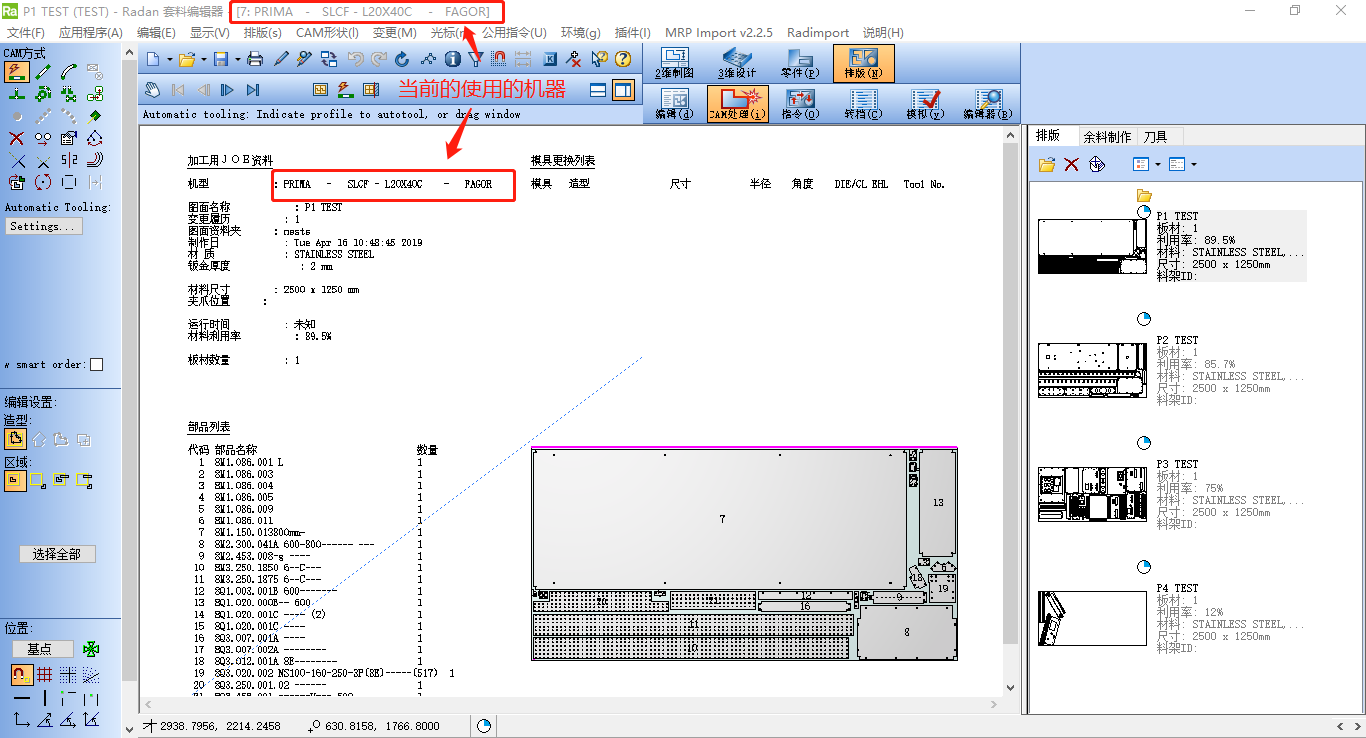The height and width of the screenshot is (738, 1366).
Task: Click the play step-forward icon
Action: (228, 90)
